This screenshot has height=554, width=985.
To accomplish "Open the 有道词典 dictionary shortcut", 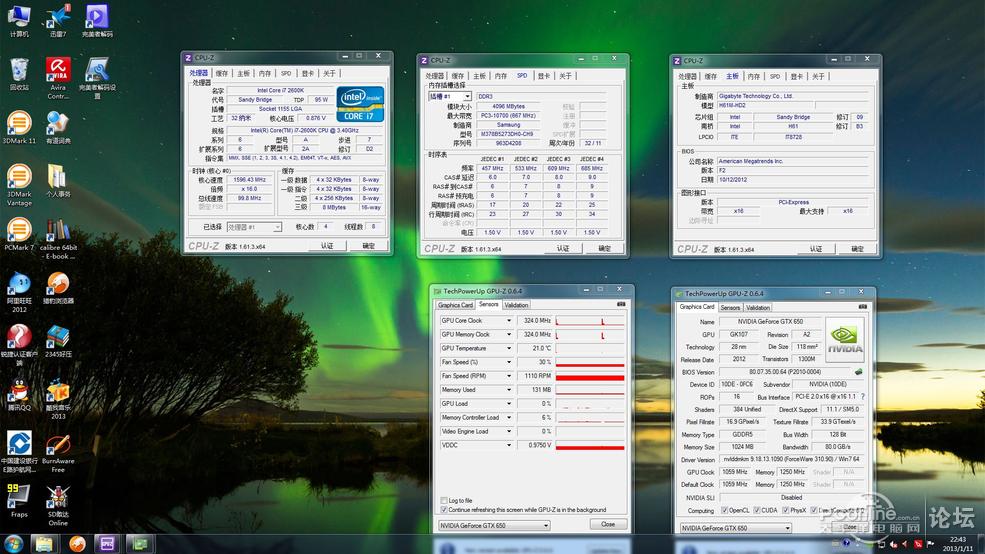I will click(x=58, y=127).
